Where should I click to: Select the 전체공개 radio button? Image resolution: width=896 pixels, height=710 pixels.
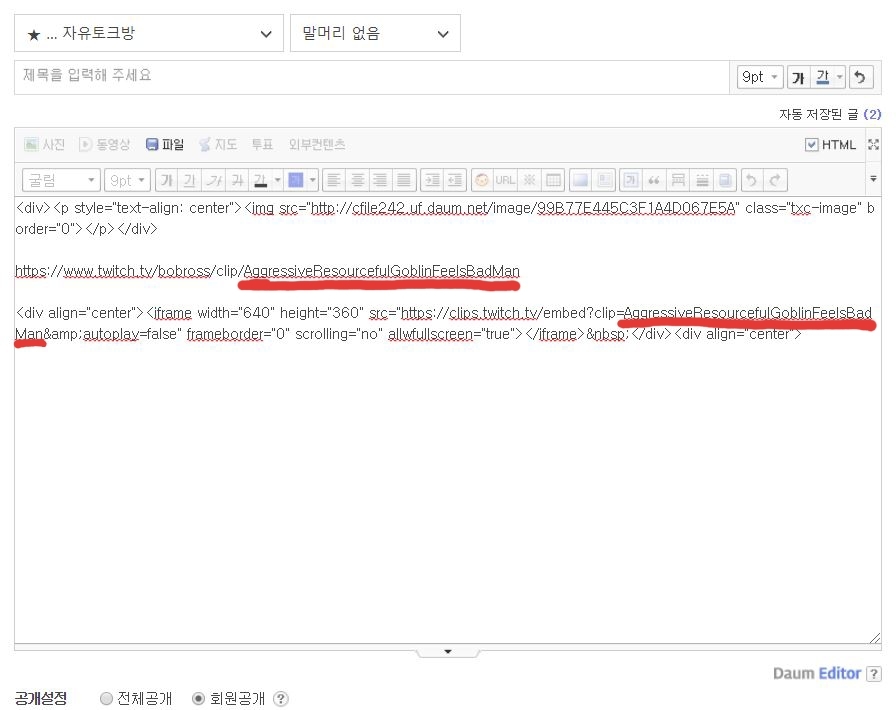(107, 699)
